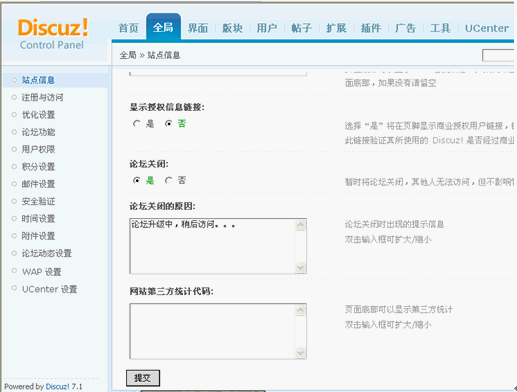This screenshot has width=517, height=392.
Task: Open 论坛功能 settings
Action: click(x=38, y=132)
